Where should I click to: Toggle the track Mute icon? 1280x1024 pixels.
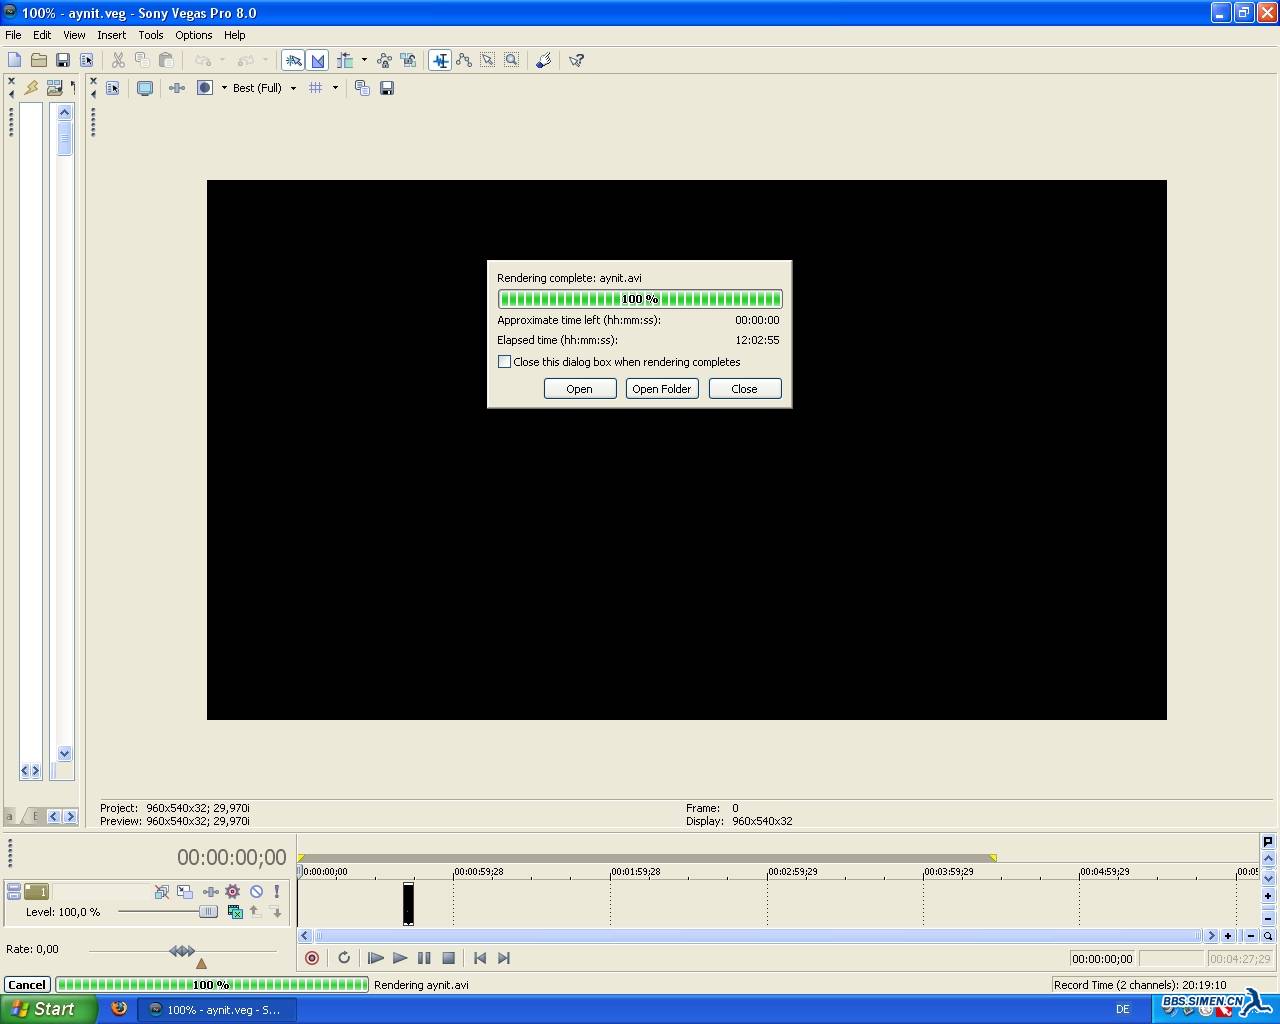pos(256,891)
